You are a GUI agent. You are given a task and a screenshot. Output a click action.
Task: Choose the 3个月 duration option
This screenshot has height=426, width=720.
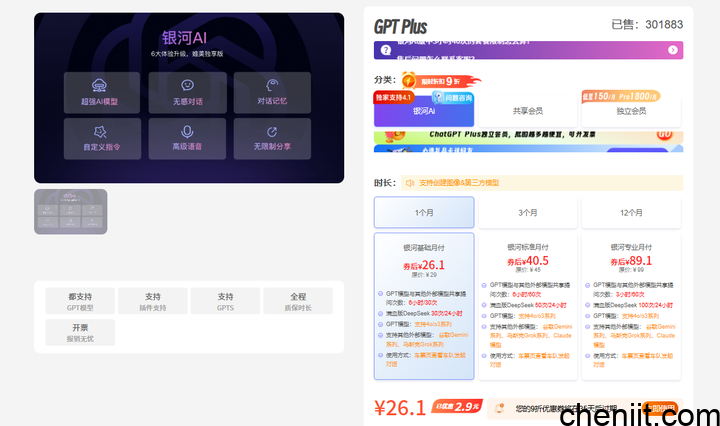[528, 212]
